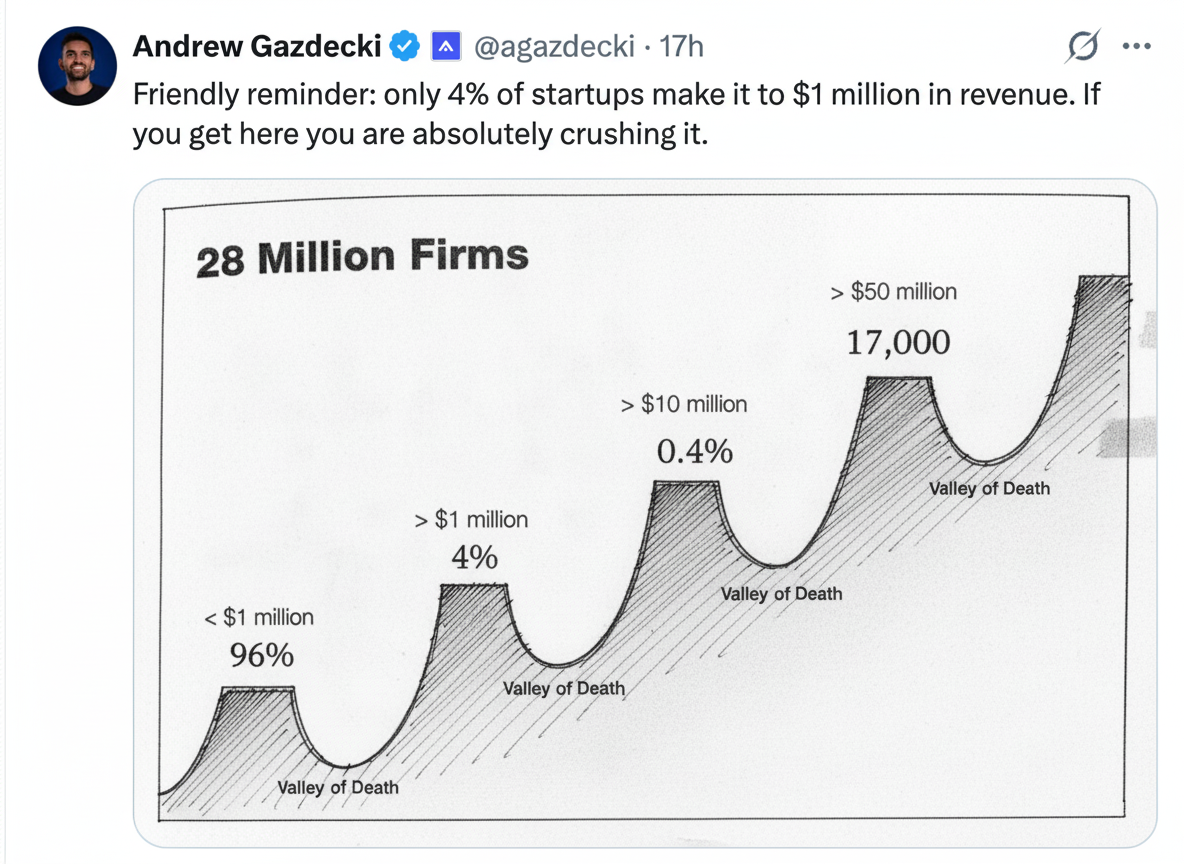Click the 17h post timestamp
This screenshot has height=864, width=1184.
682,46
